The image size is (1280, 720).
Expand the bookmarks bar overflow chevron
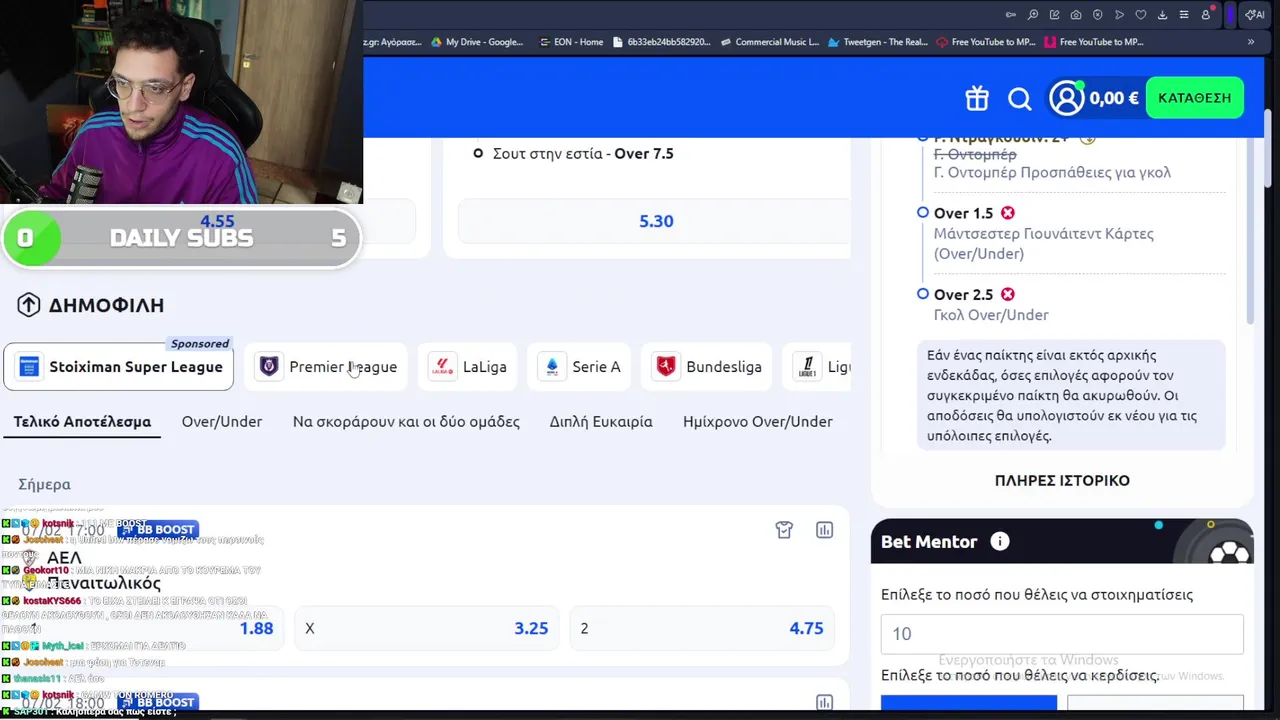point(1251,42)
